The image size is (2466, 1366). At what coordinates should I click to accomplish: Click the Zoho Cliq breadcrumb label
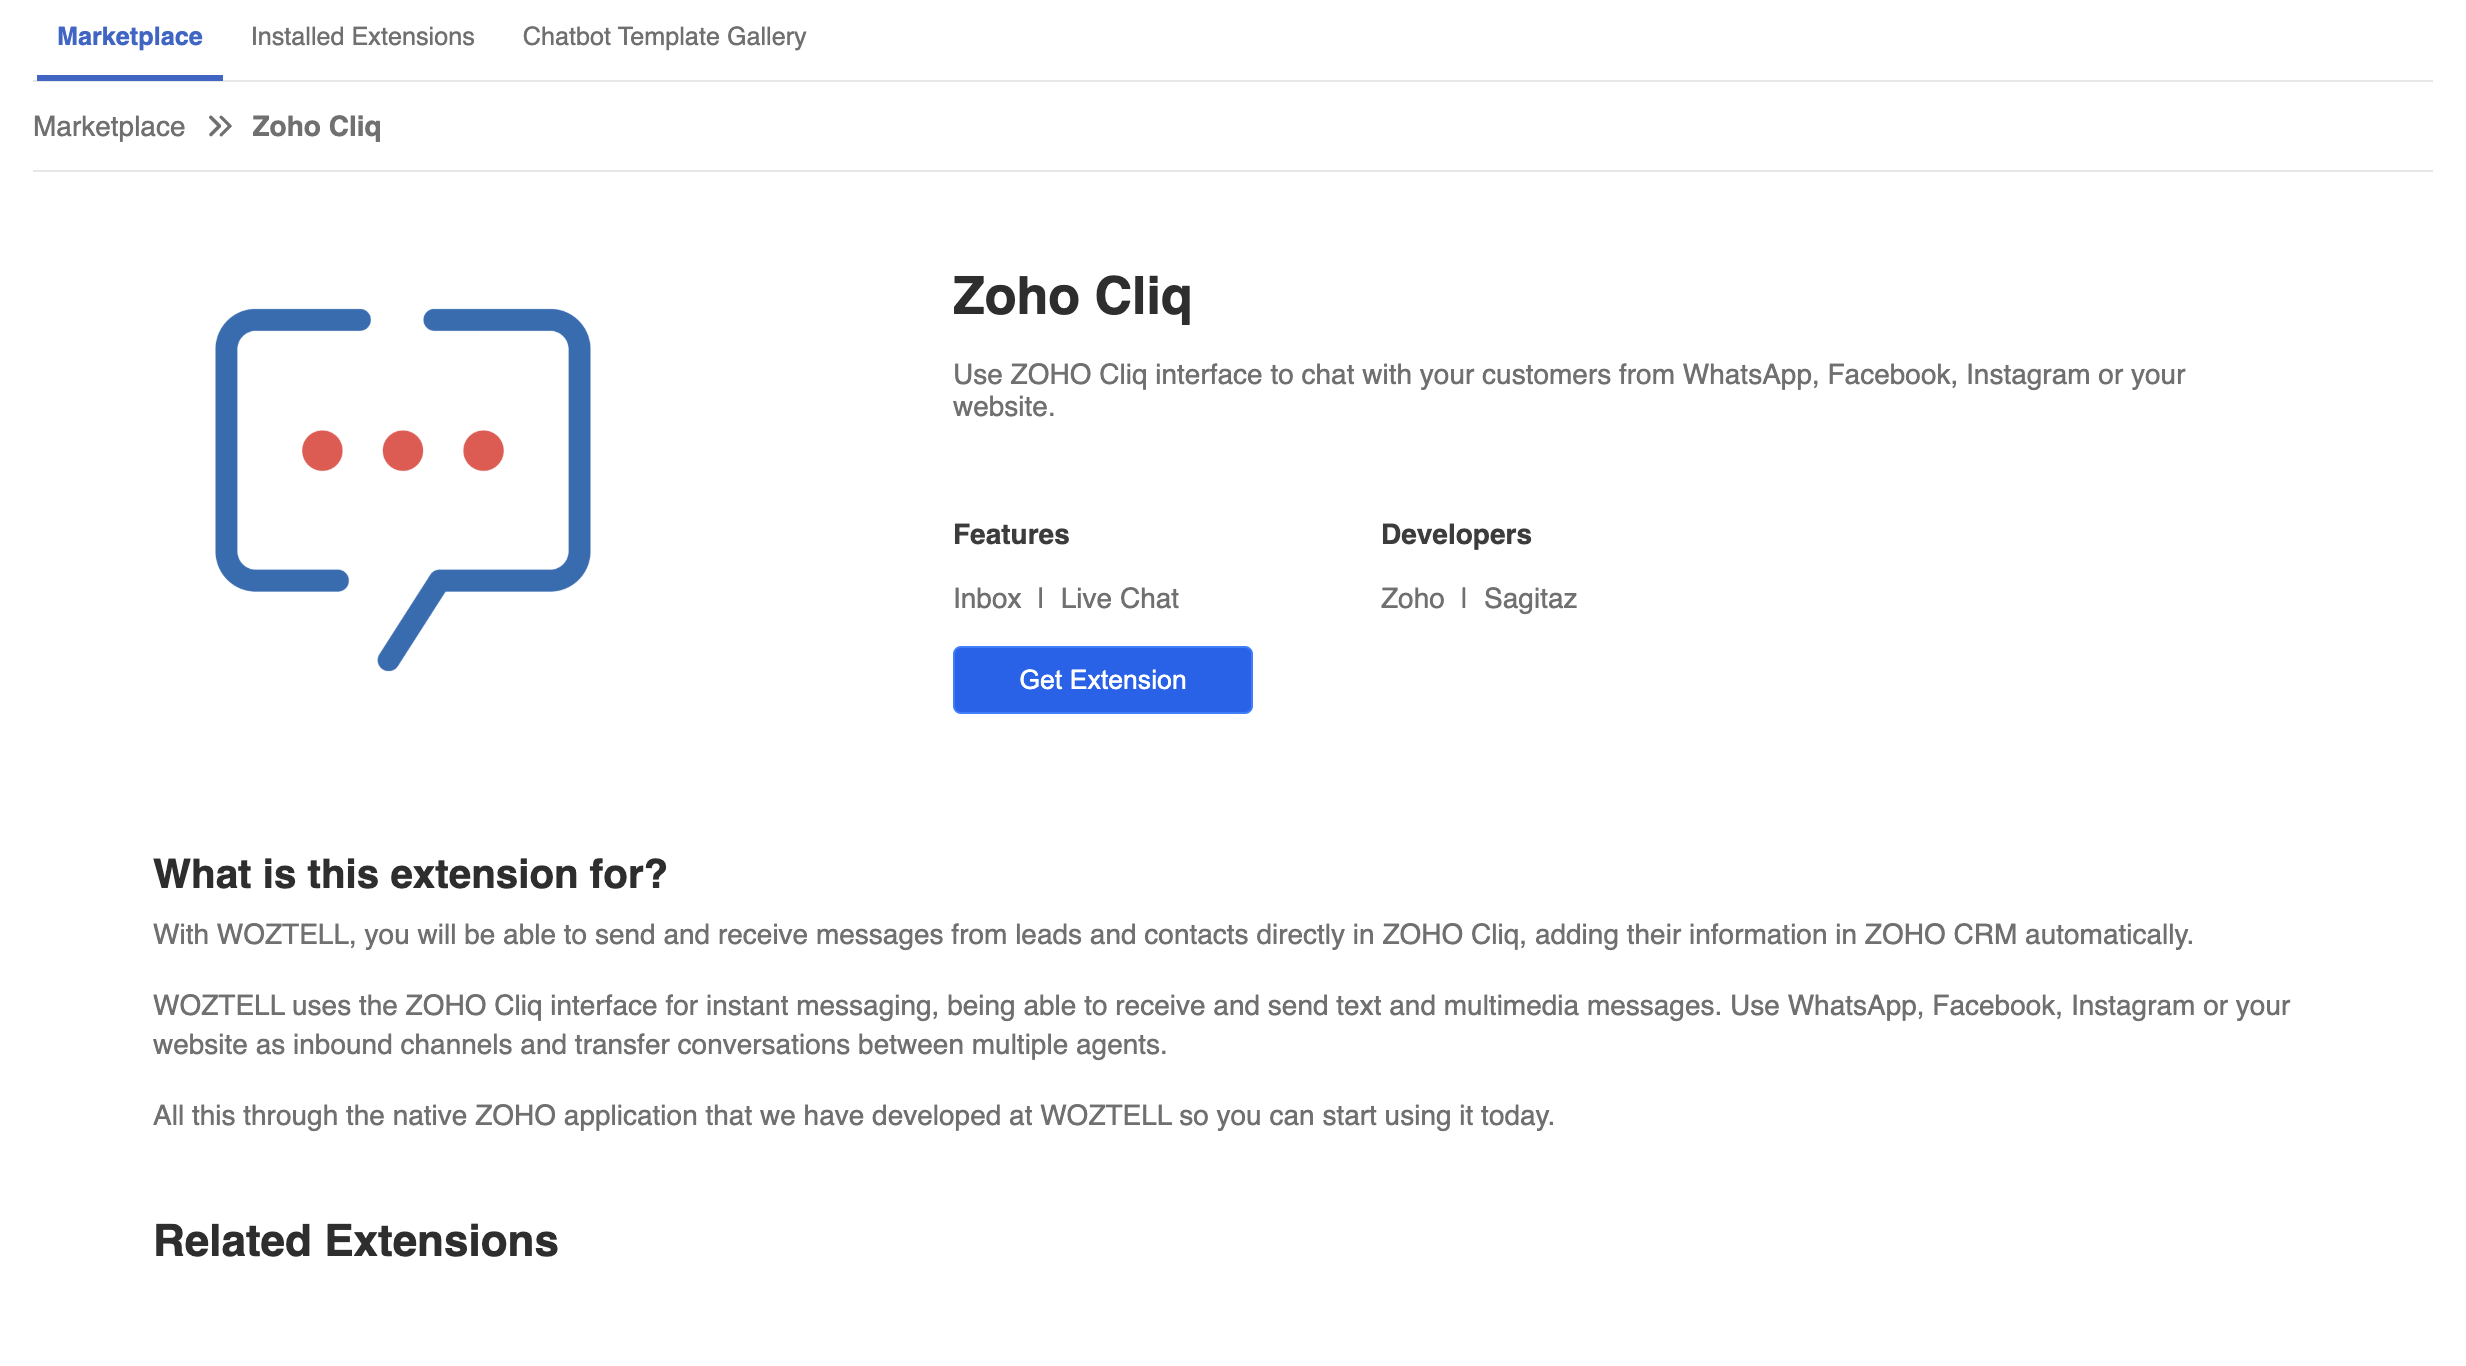(316, 127)
